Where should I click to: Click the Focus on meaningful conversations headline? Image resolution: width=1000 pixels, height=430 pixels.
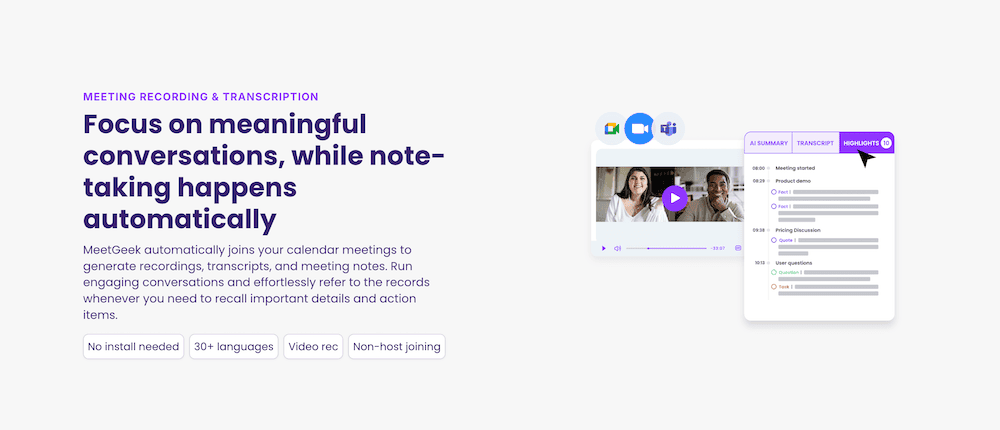(264, 172)
